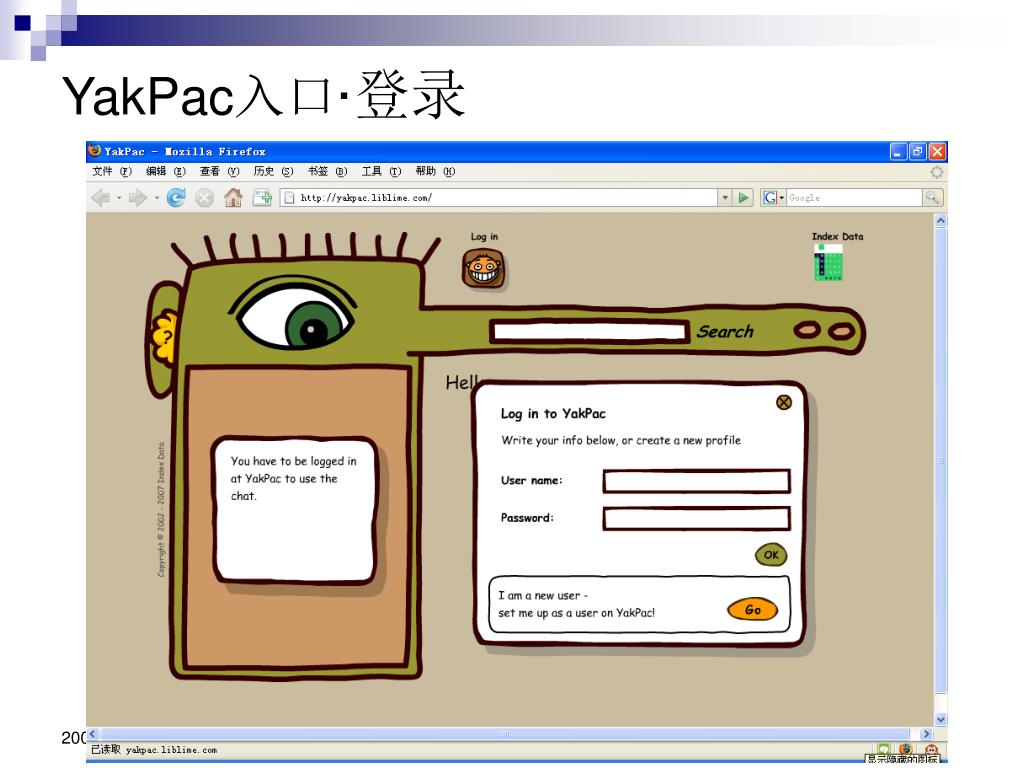Viewport: 1024px width, 768px height.
Task: Restore down the Firefox window
Action: (x=918, y=152)
